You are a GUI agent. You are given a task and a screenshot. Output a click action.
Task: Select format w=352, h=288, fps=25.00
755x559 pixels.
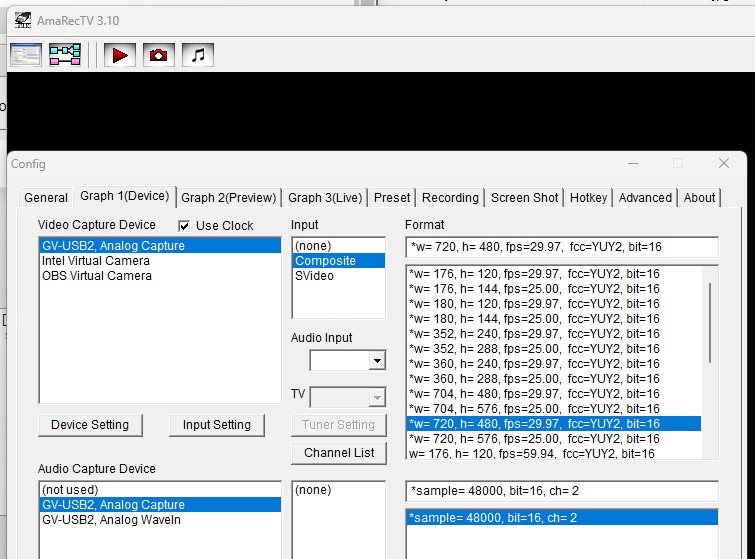point(554,349)
